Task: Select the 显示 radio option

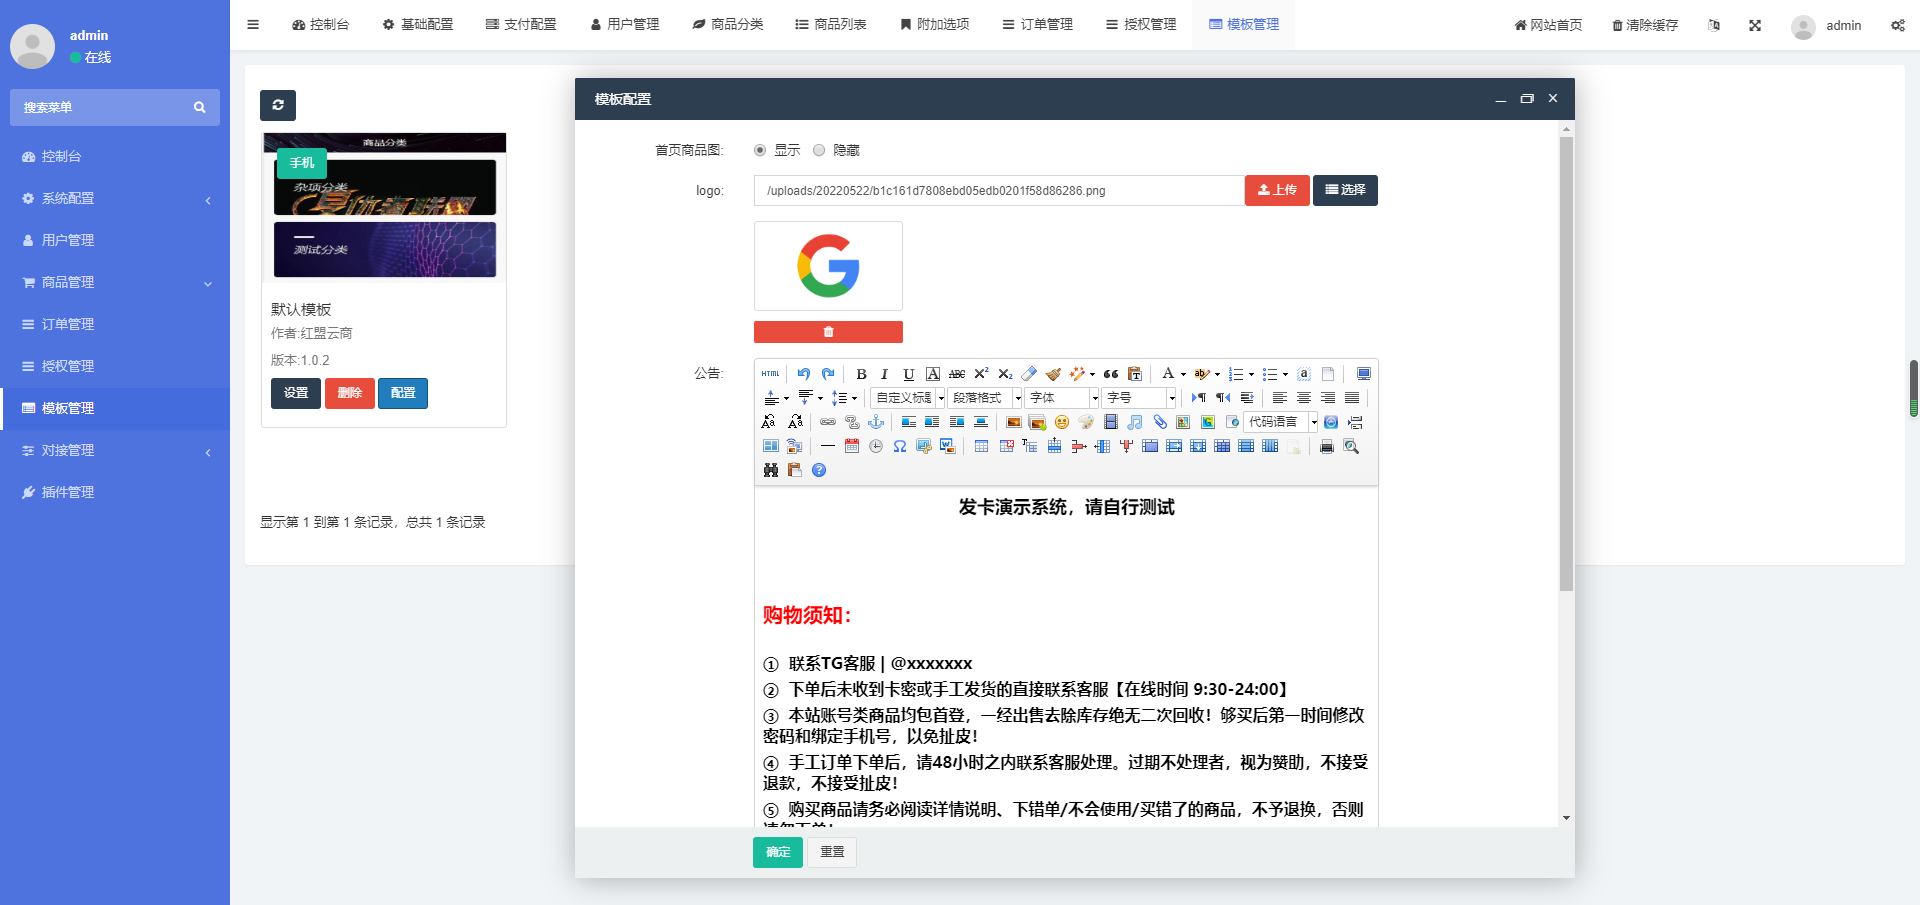Action: tap(760, 150)
